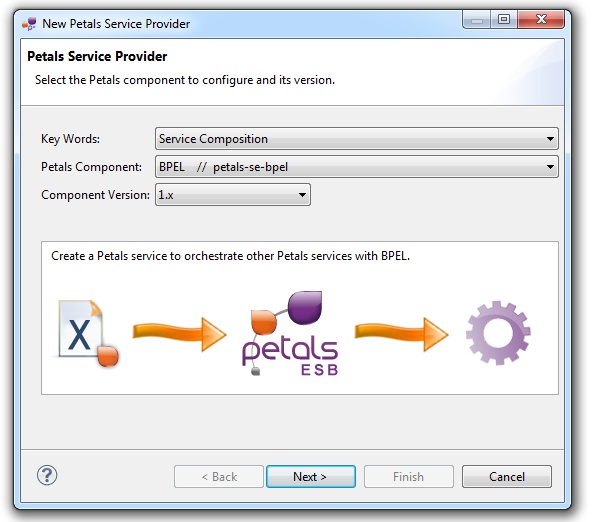Click the Petals ESB logo
592x522 pixels.
click(290, 334)
